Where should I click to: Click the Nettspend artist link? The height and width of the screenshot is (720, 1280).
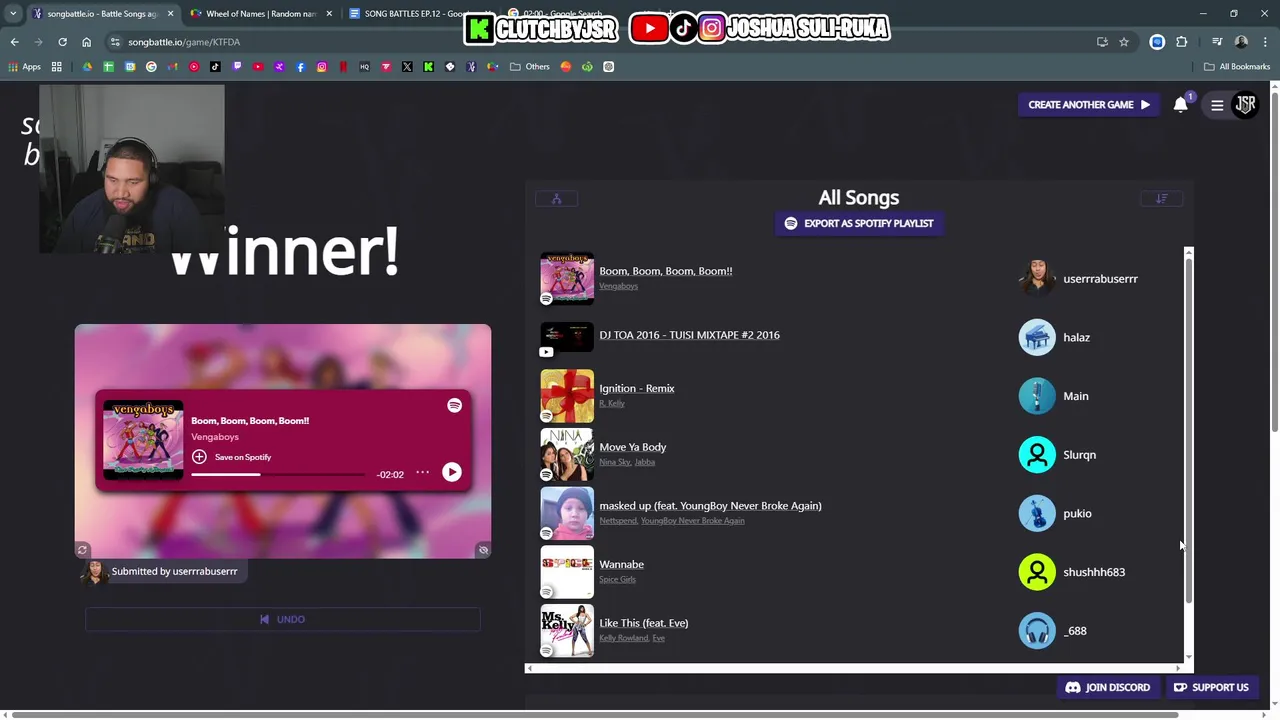(618, 521)
